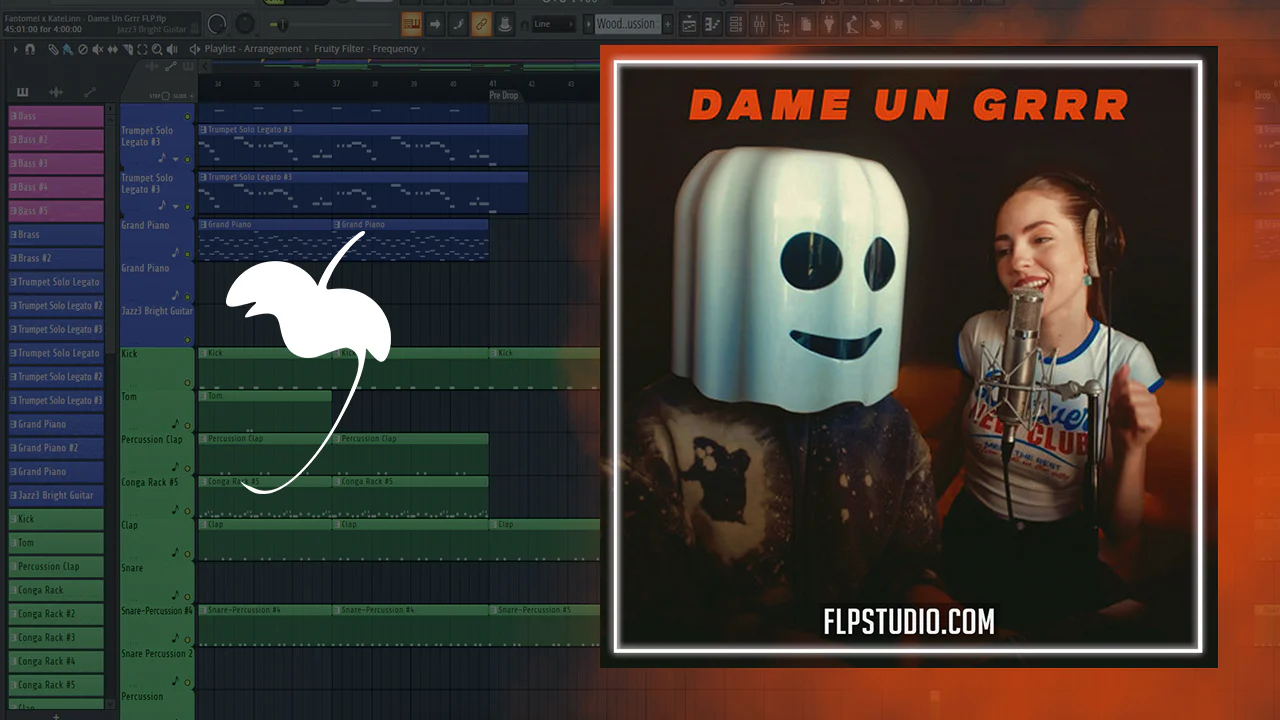Select the Draw pencil tool

click(x=53, y=49)
